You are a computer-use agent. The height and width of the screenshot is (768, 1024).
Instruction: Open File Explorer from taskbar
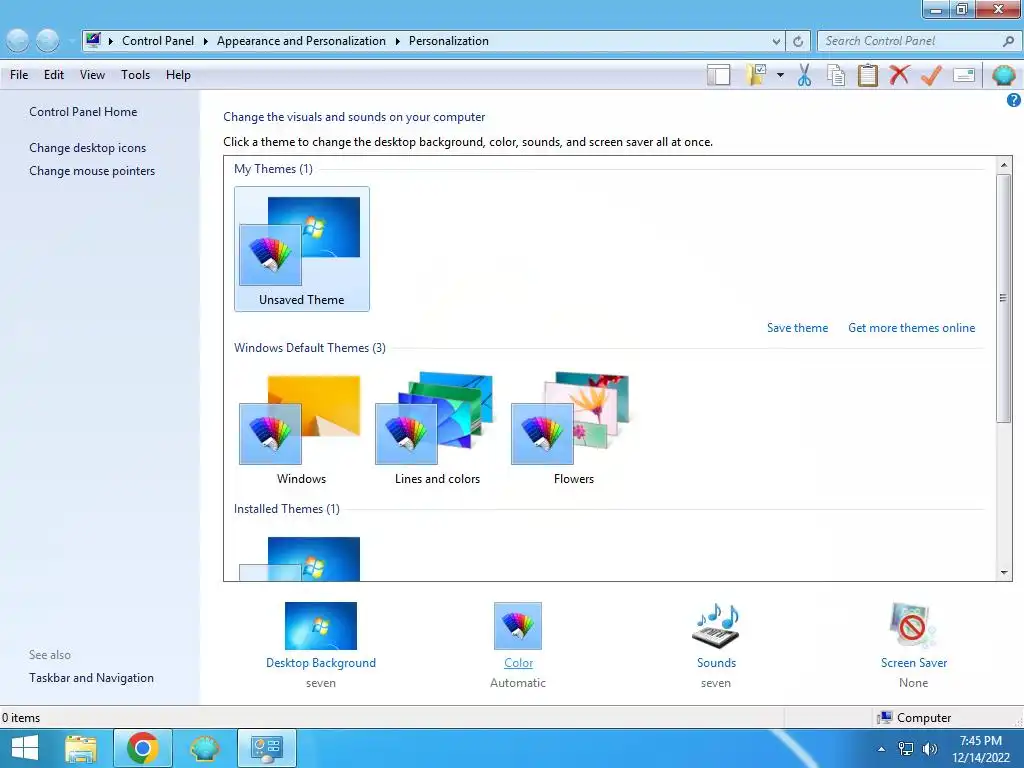click(x=81, y=748)
